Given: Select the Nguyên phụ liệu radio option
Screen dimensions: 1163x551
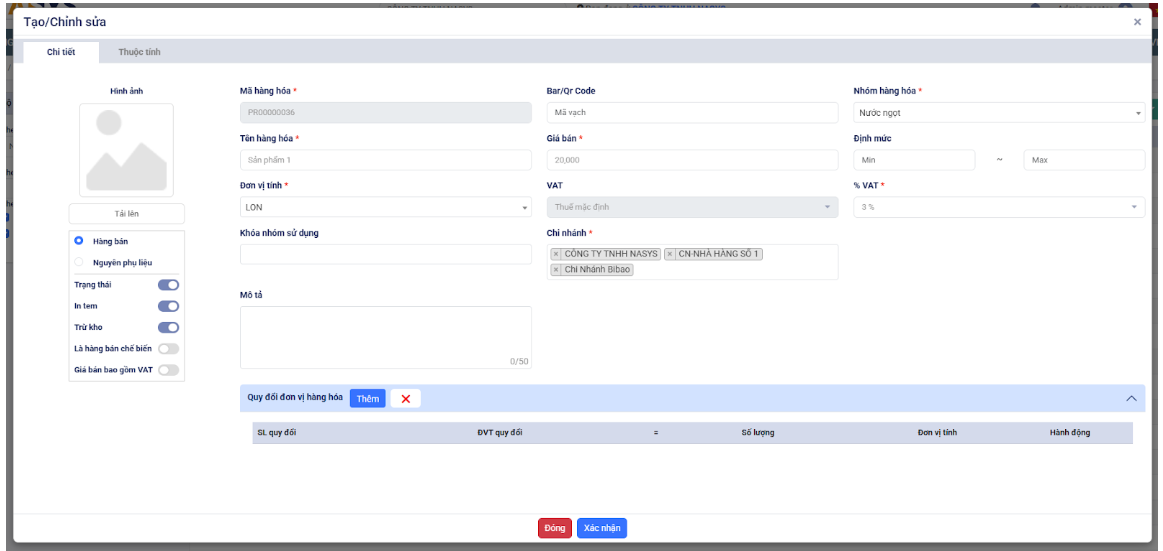Looking at the screenshot, I should coord(79,262).
